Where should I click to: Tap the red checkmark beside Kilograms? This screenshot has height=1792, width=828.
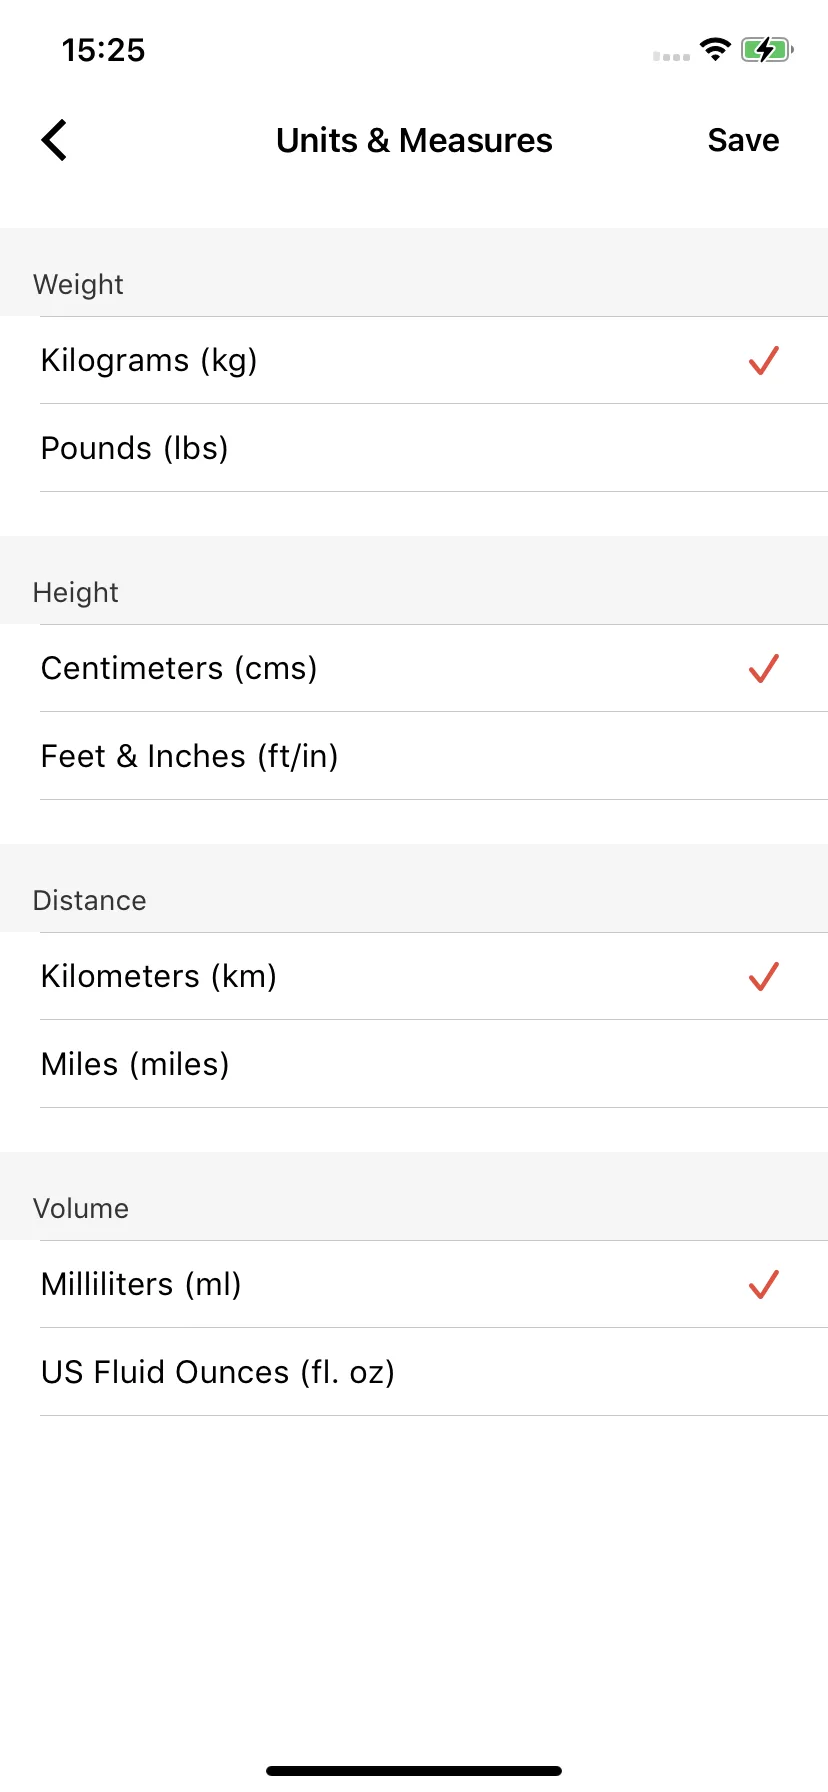click(763, 360)
